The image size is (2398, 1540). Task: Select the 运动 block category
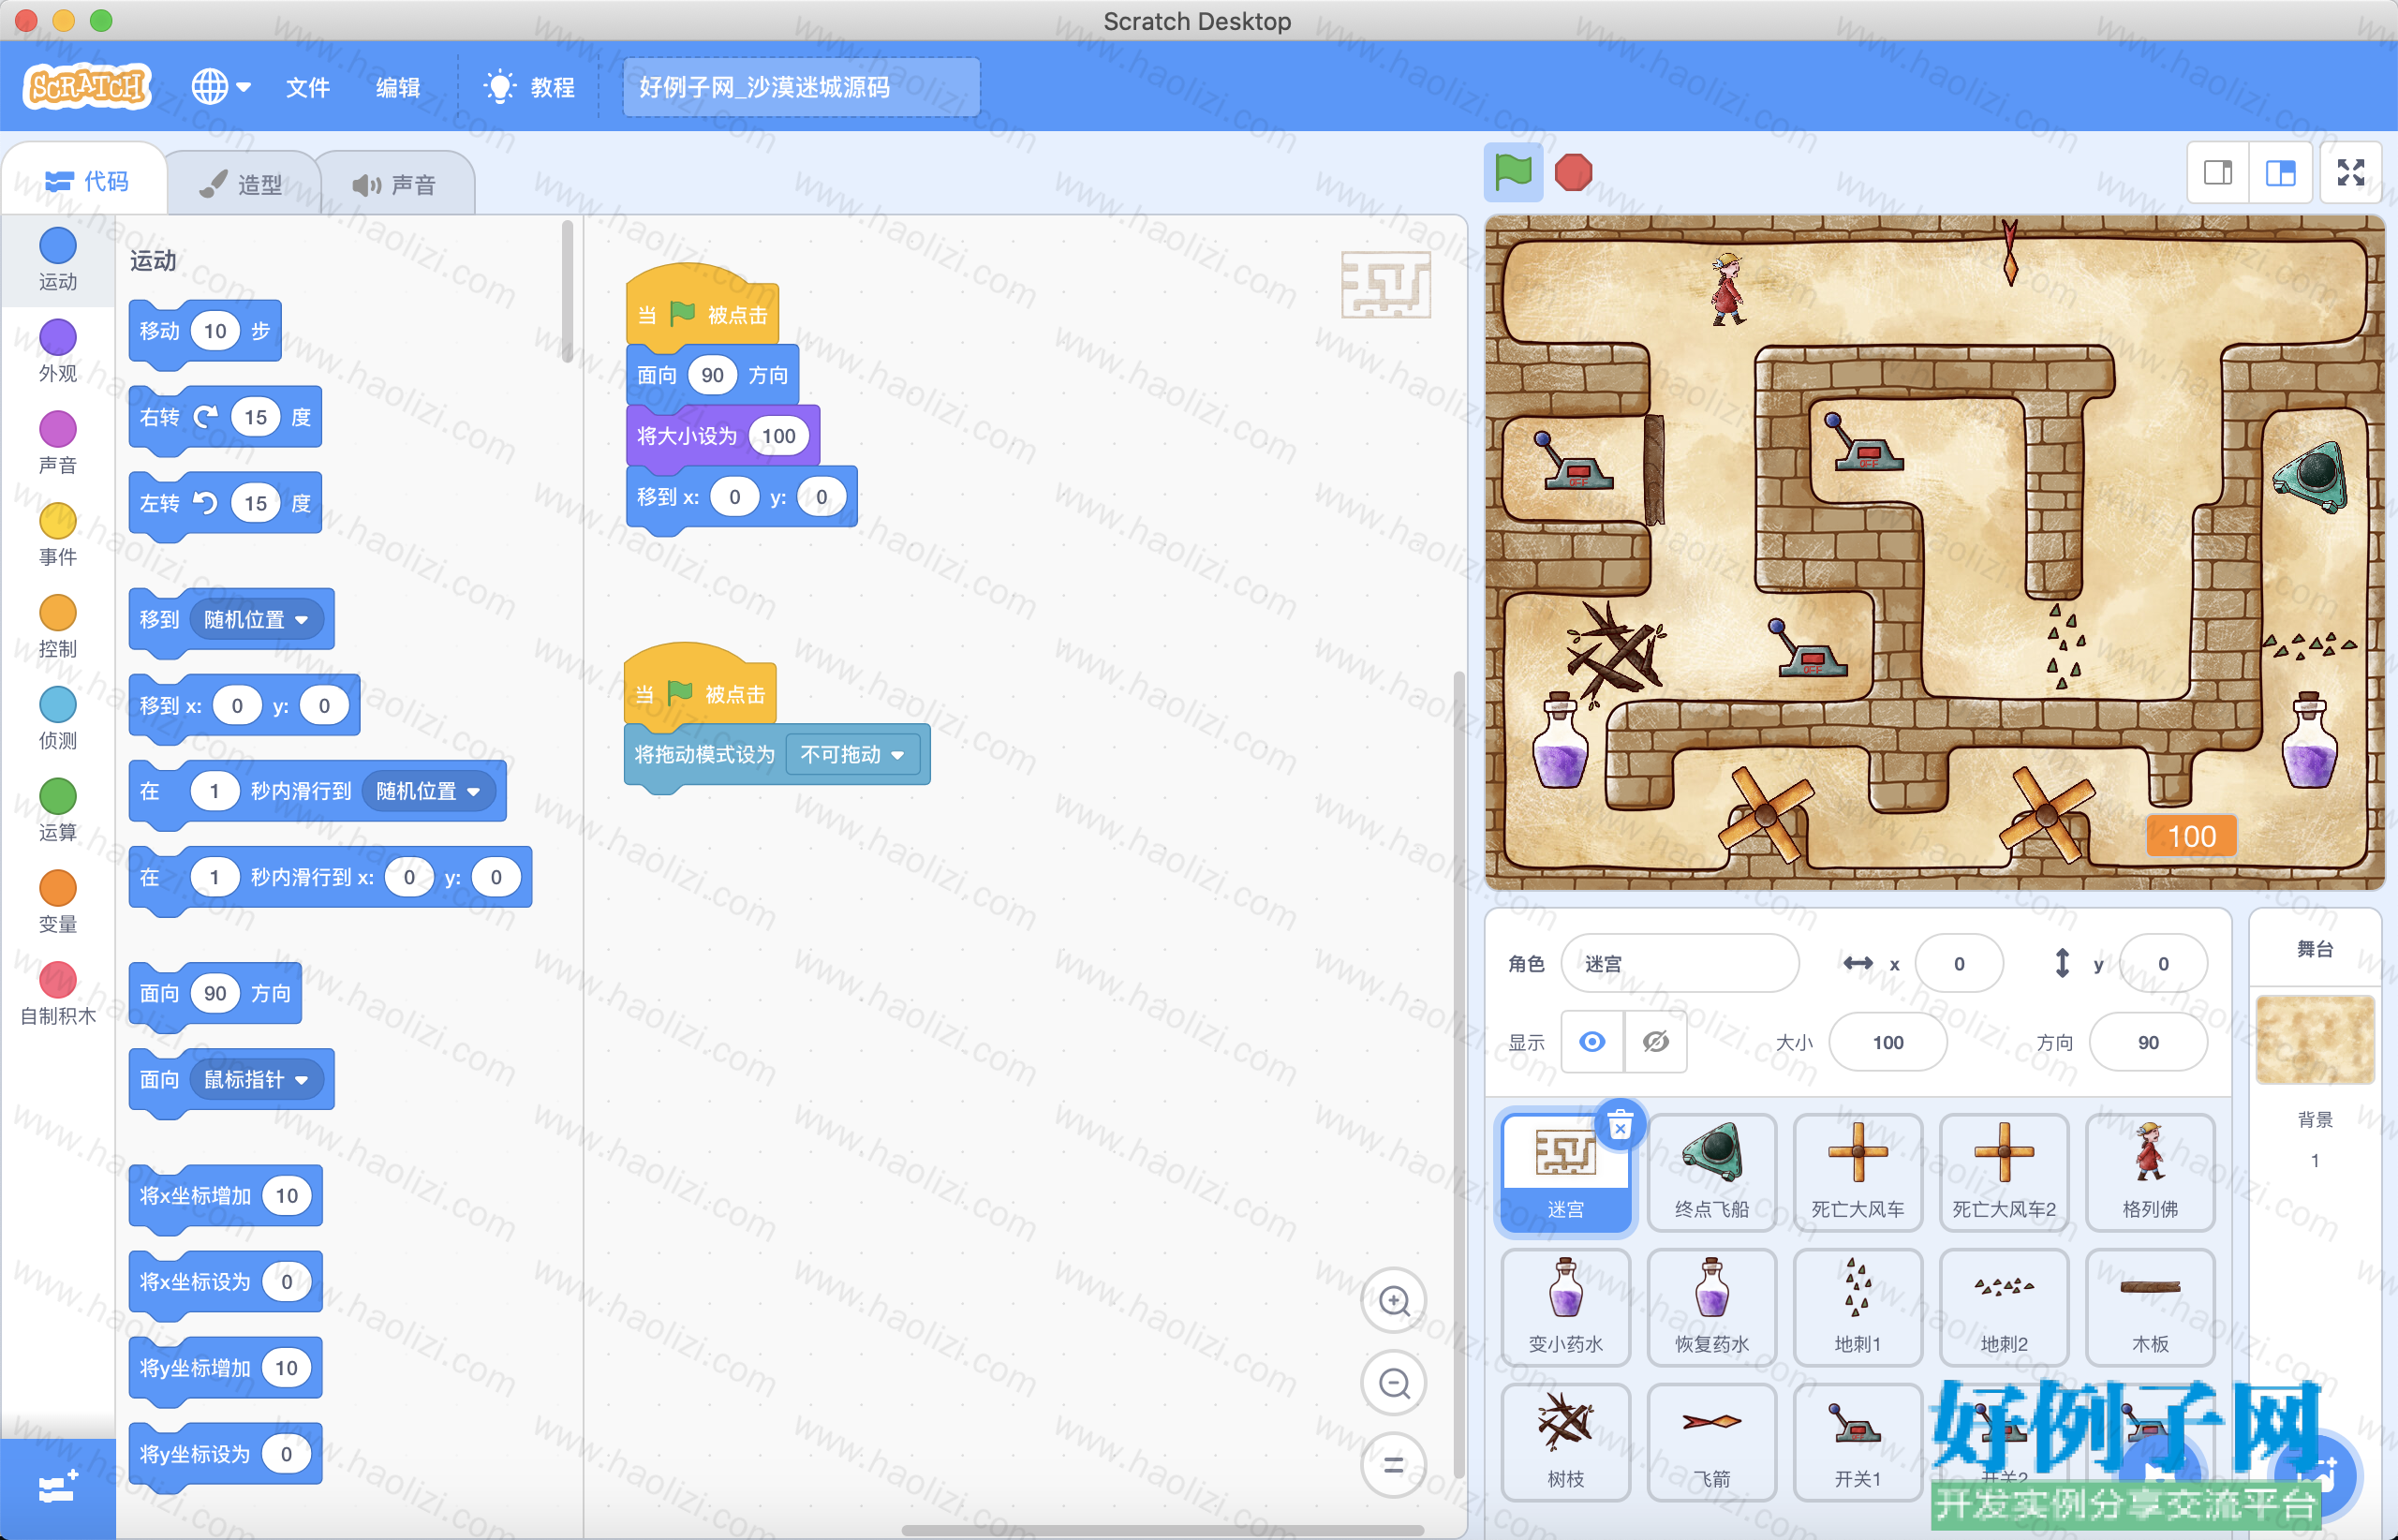tap(58, 259)
